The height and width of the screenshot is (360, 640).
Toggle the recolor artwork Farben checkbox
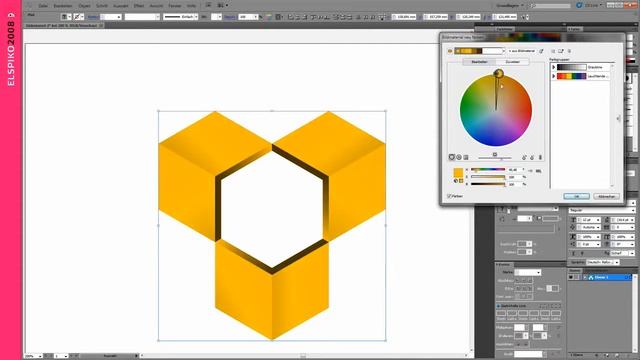[449, 196]
